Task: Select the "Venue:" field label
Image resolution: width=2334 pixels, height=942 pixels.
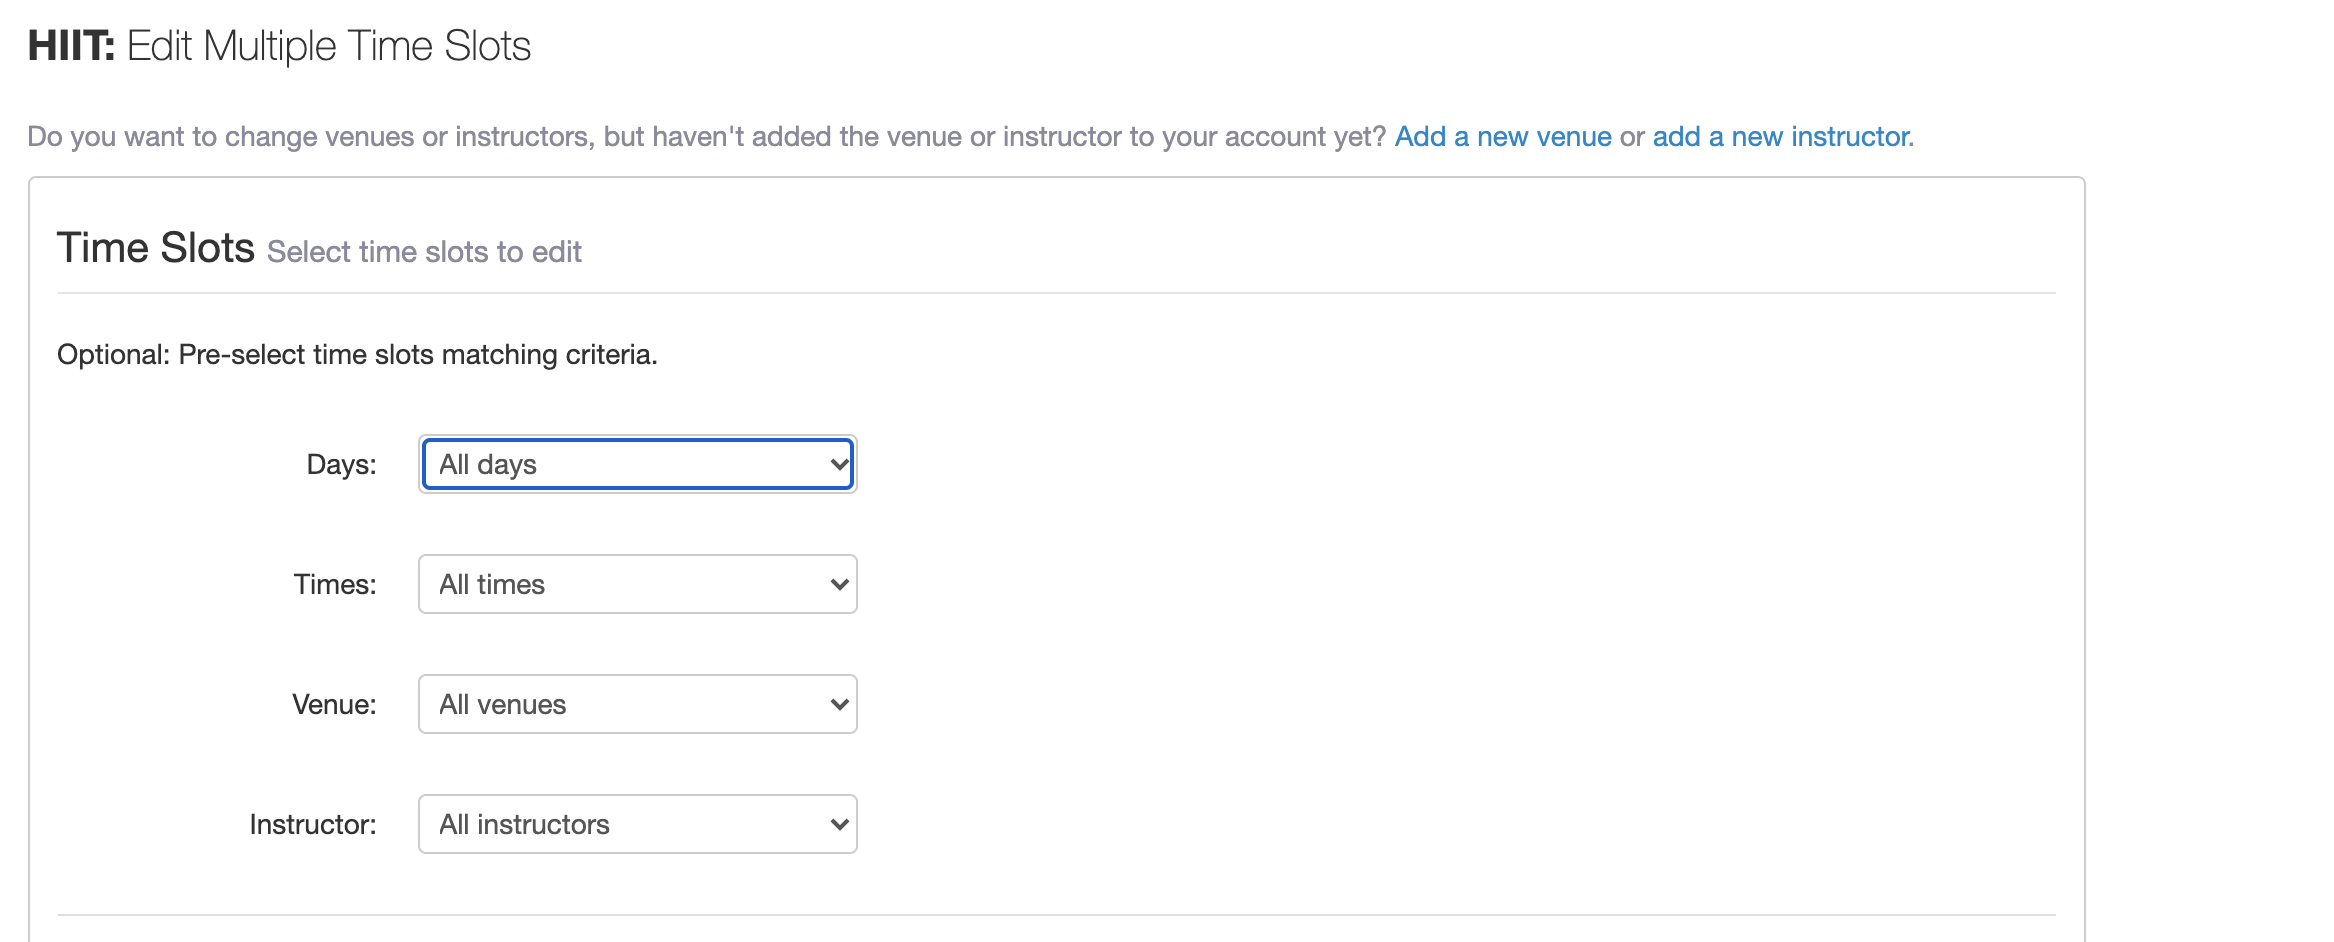Action: pos(334,704)
